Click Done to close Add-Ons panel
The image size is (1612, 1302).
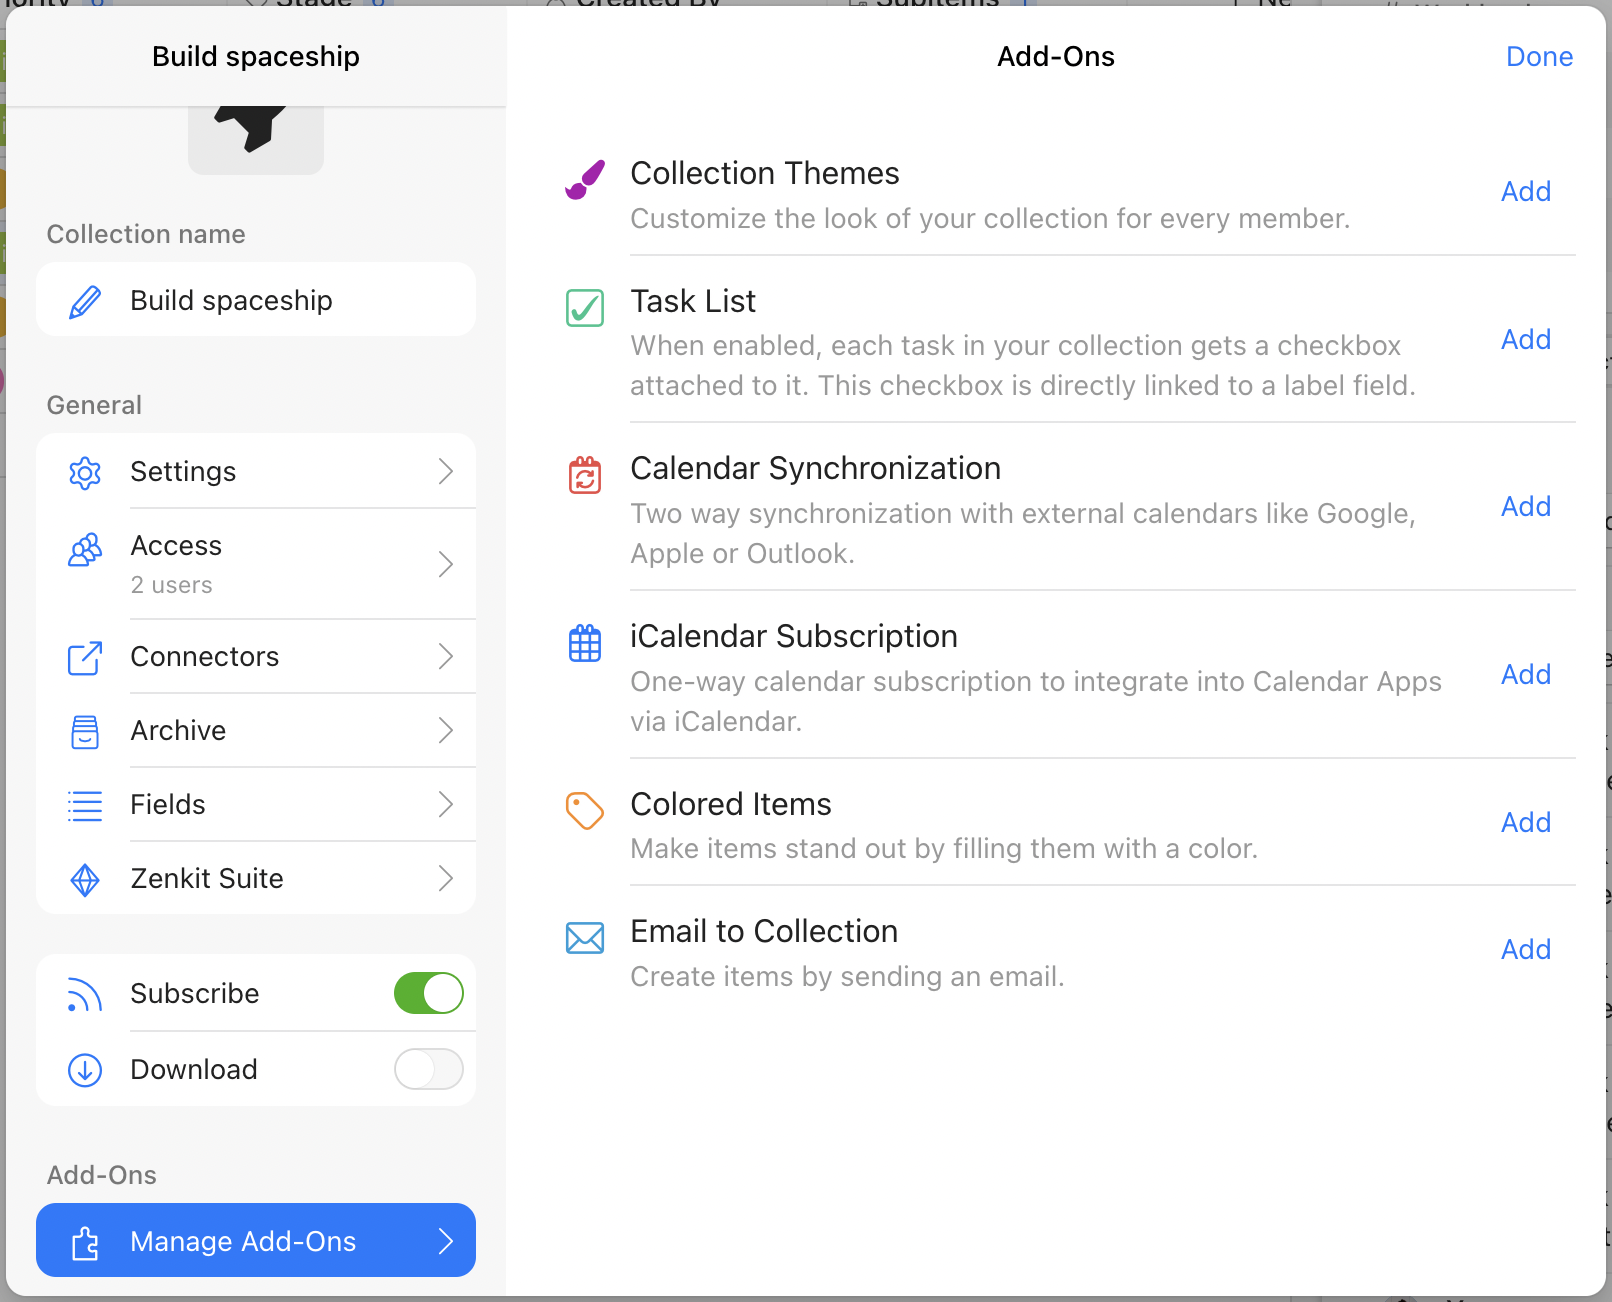click(1539, 56)
